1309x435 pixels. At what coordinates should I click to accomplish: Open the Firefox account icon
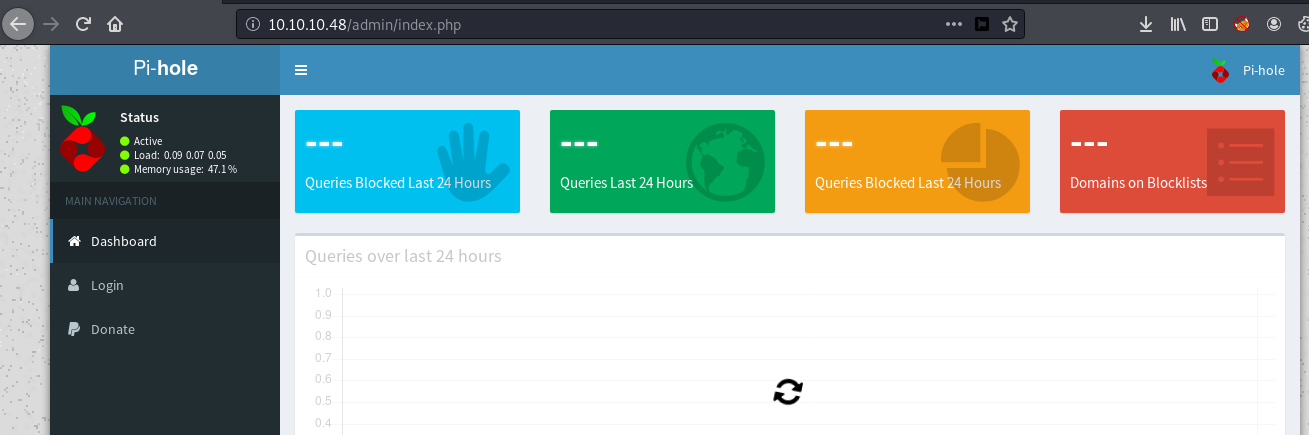1274,23
